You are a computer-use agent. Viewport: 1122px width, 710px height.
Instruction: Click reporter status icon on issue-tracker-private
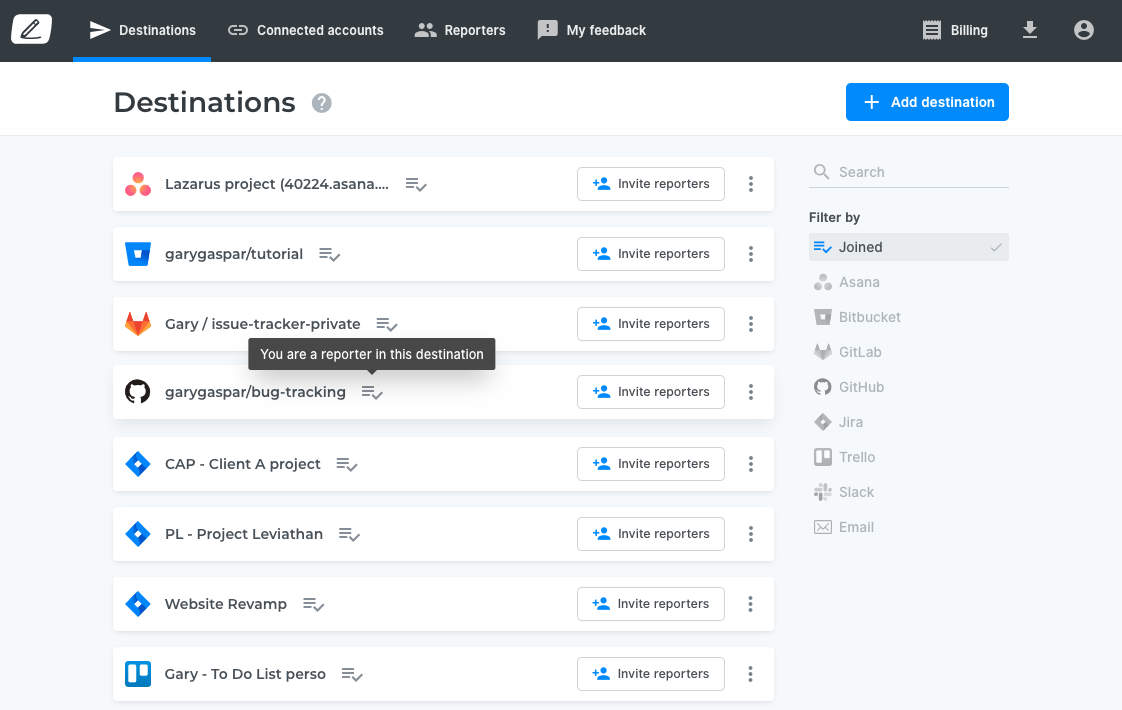click(386, 325)
